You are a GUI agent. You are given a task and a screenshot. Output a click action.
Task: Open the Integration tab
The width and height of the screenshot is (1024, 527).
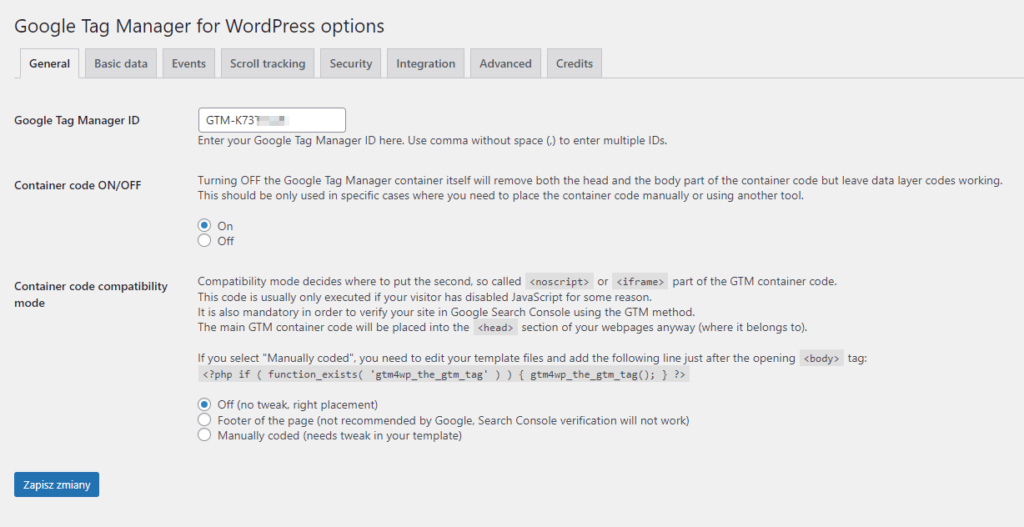426,63
